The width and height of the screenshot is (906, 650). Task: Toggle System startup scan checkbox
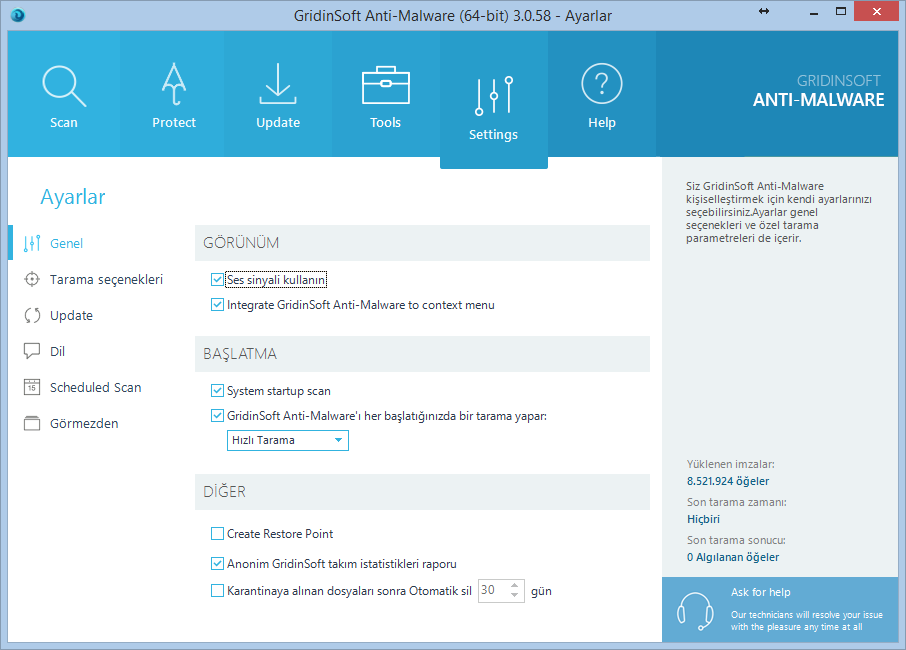pyautogui.click(x=217, y=391)
